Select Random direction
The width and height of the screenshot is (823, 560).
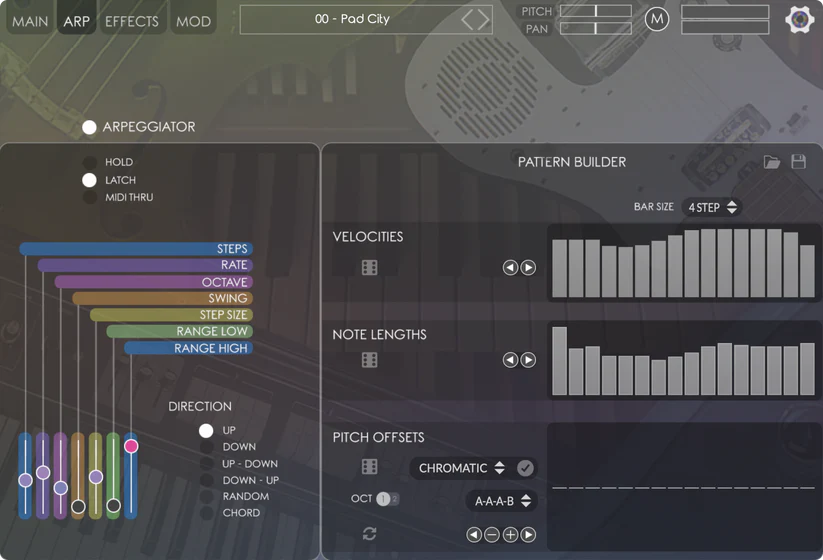(206, 496)
